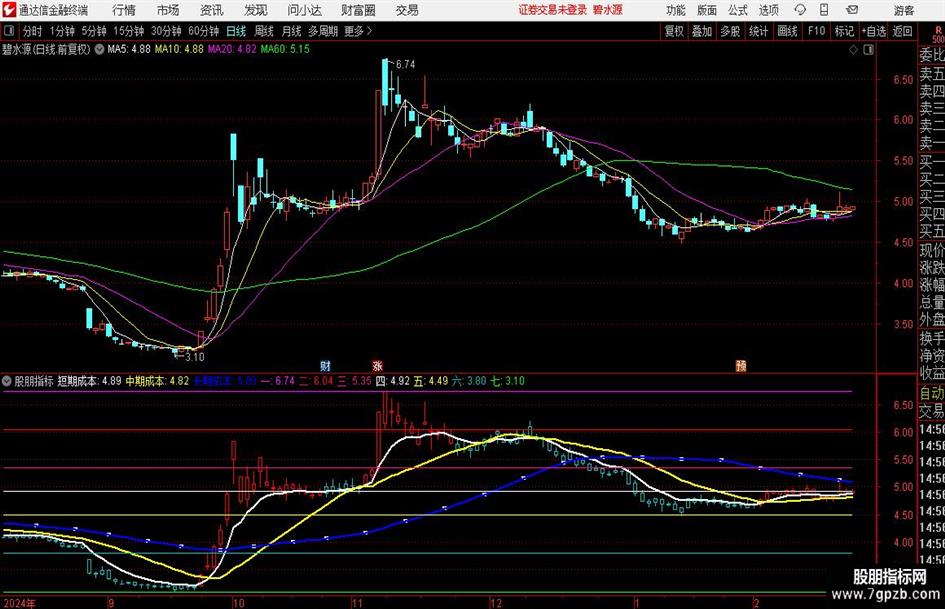Click the 6.74 high price label
This screenshot has height=609, width=945.
406,64
